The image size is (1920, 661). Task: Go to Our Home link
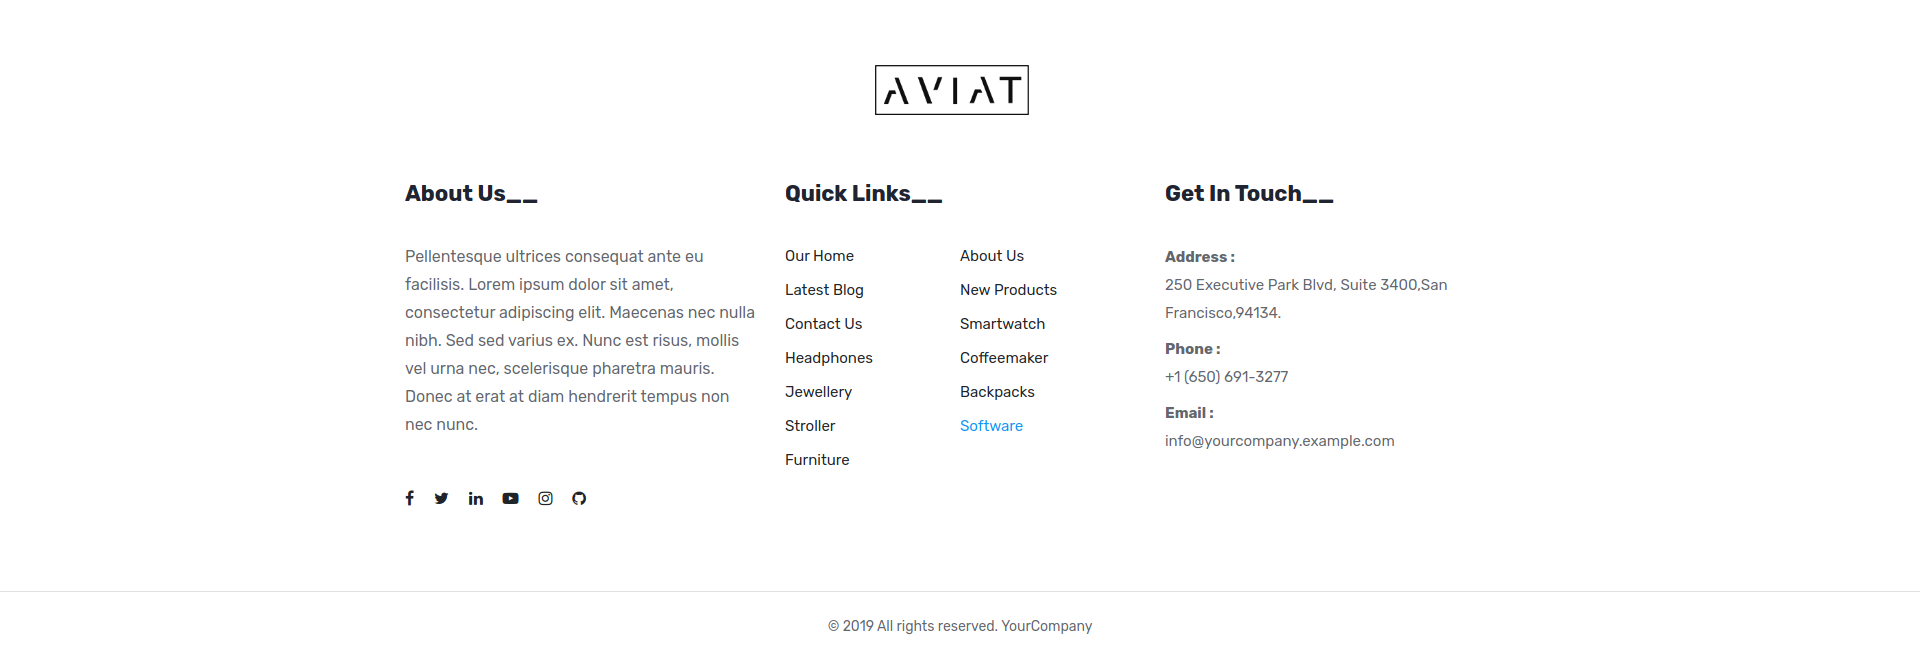(x=819, y=256)
